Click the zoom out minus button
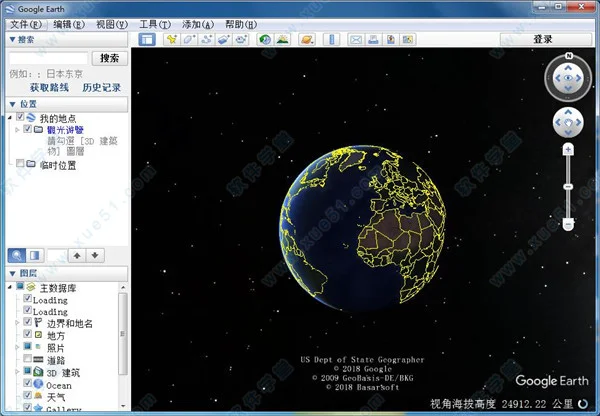 568,224
